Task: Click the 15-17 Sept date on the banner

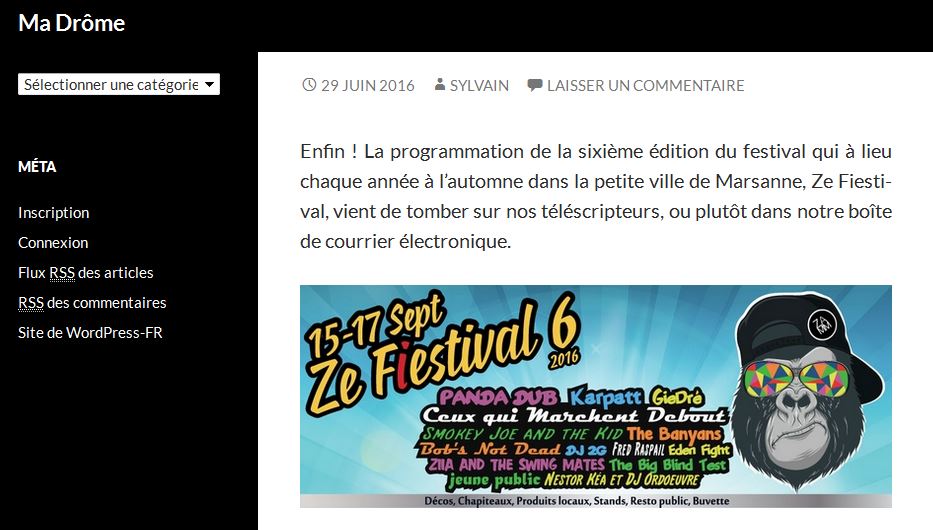Action: [x=375, y=324]
